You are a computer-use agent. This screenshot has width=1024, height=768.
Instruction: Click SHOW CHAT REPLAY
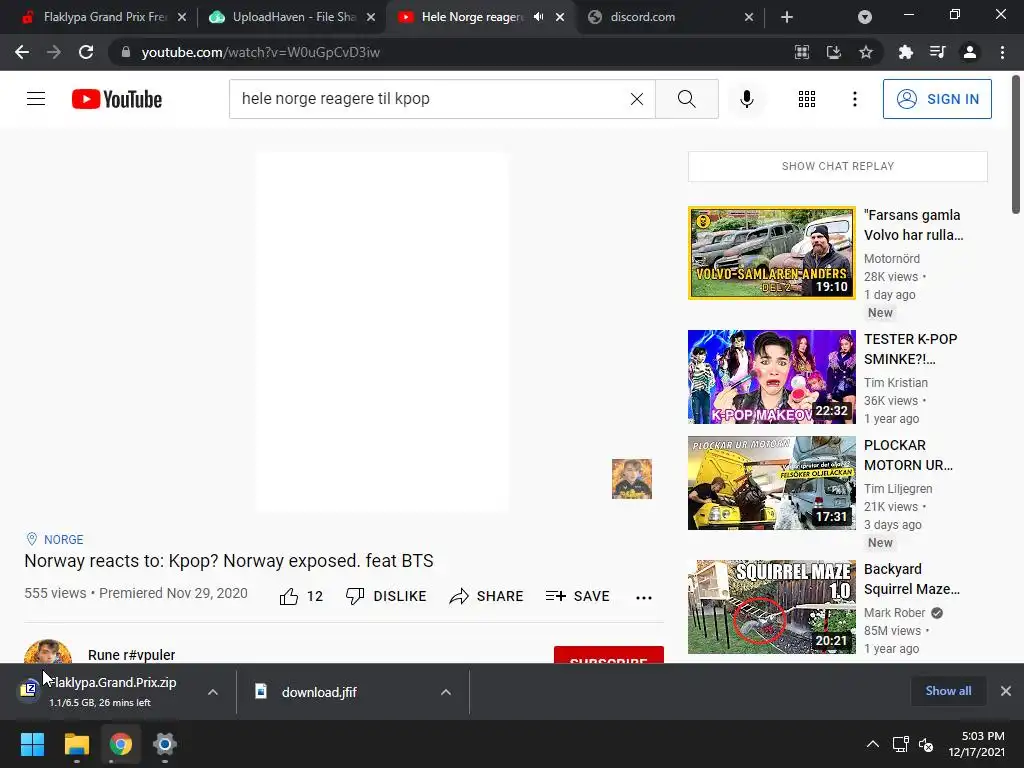[837, 166]
